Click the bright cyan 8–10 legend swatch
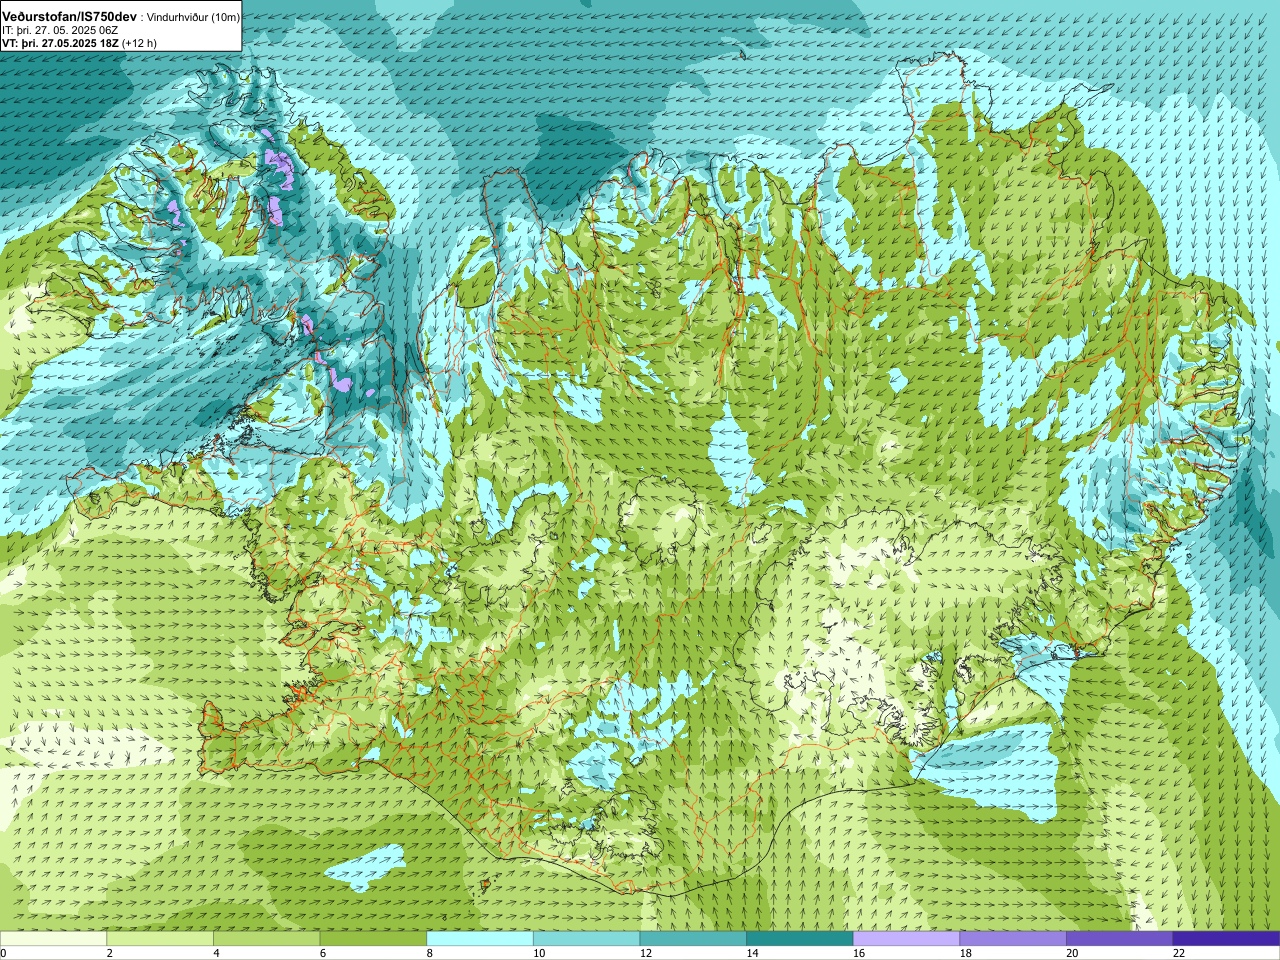The image size is (1280, 960). tap(480, 938)
